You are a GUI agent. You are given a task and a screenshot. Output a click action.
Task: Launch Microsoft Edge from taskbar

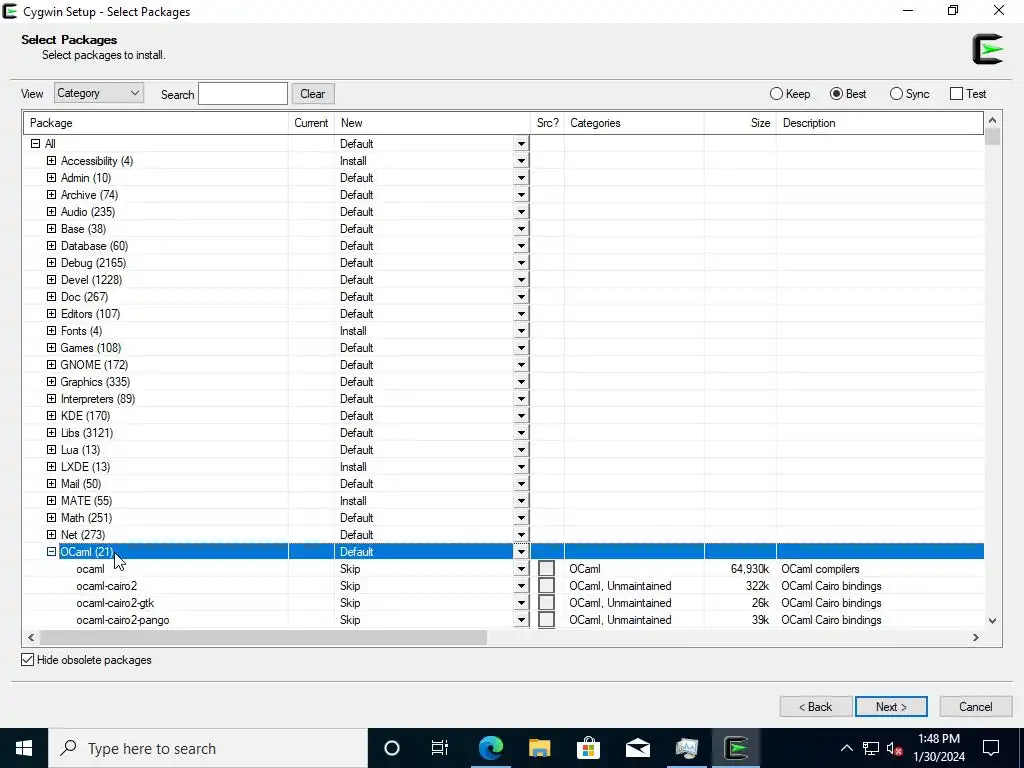490,748
